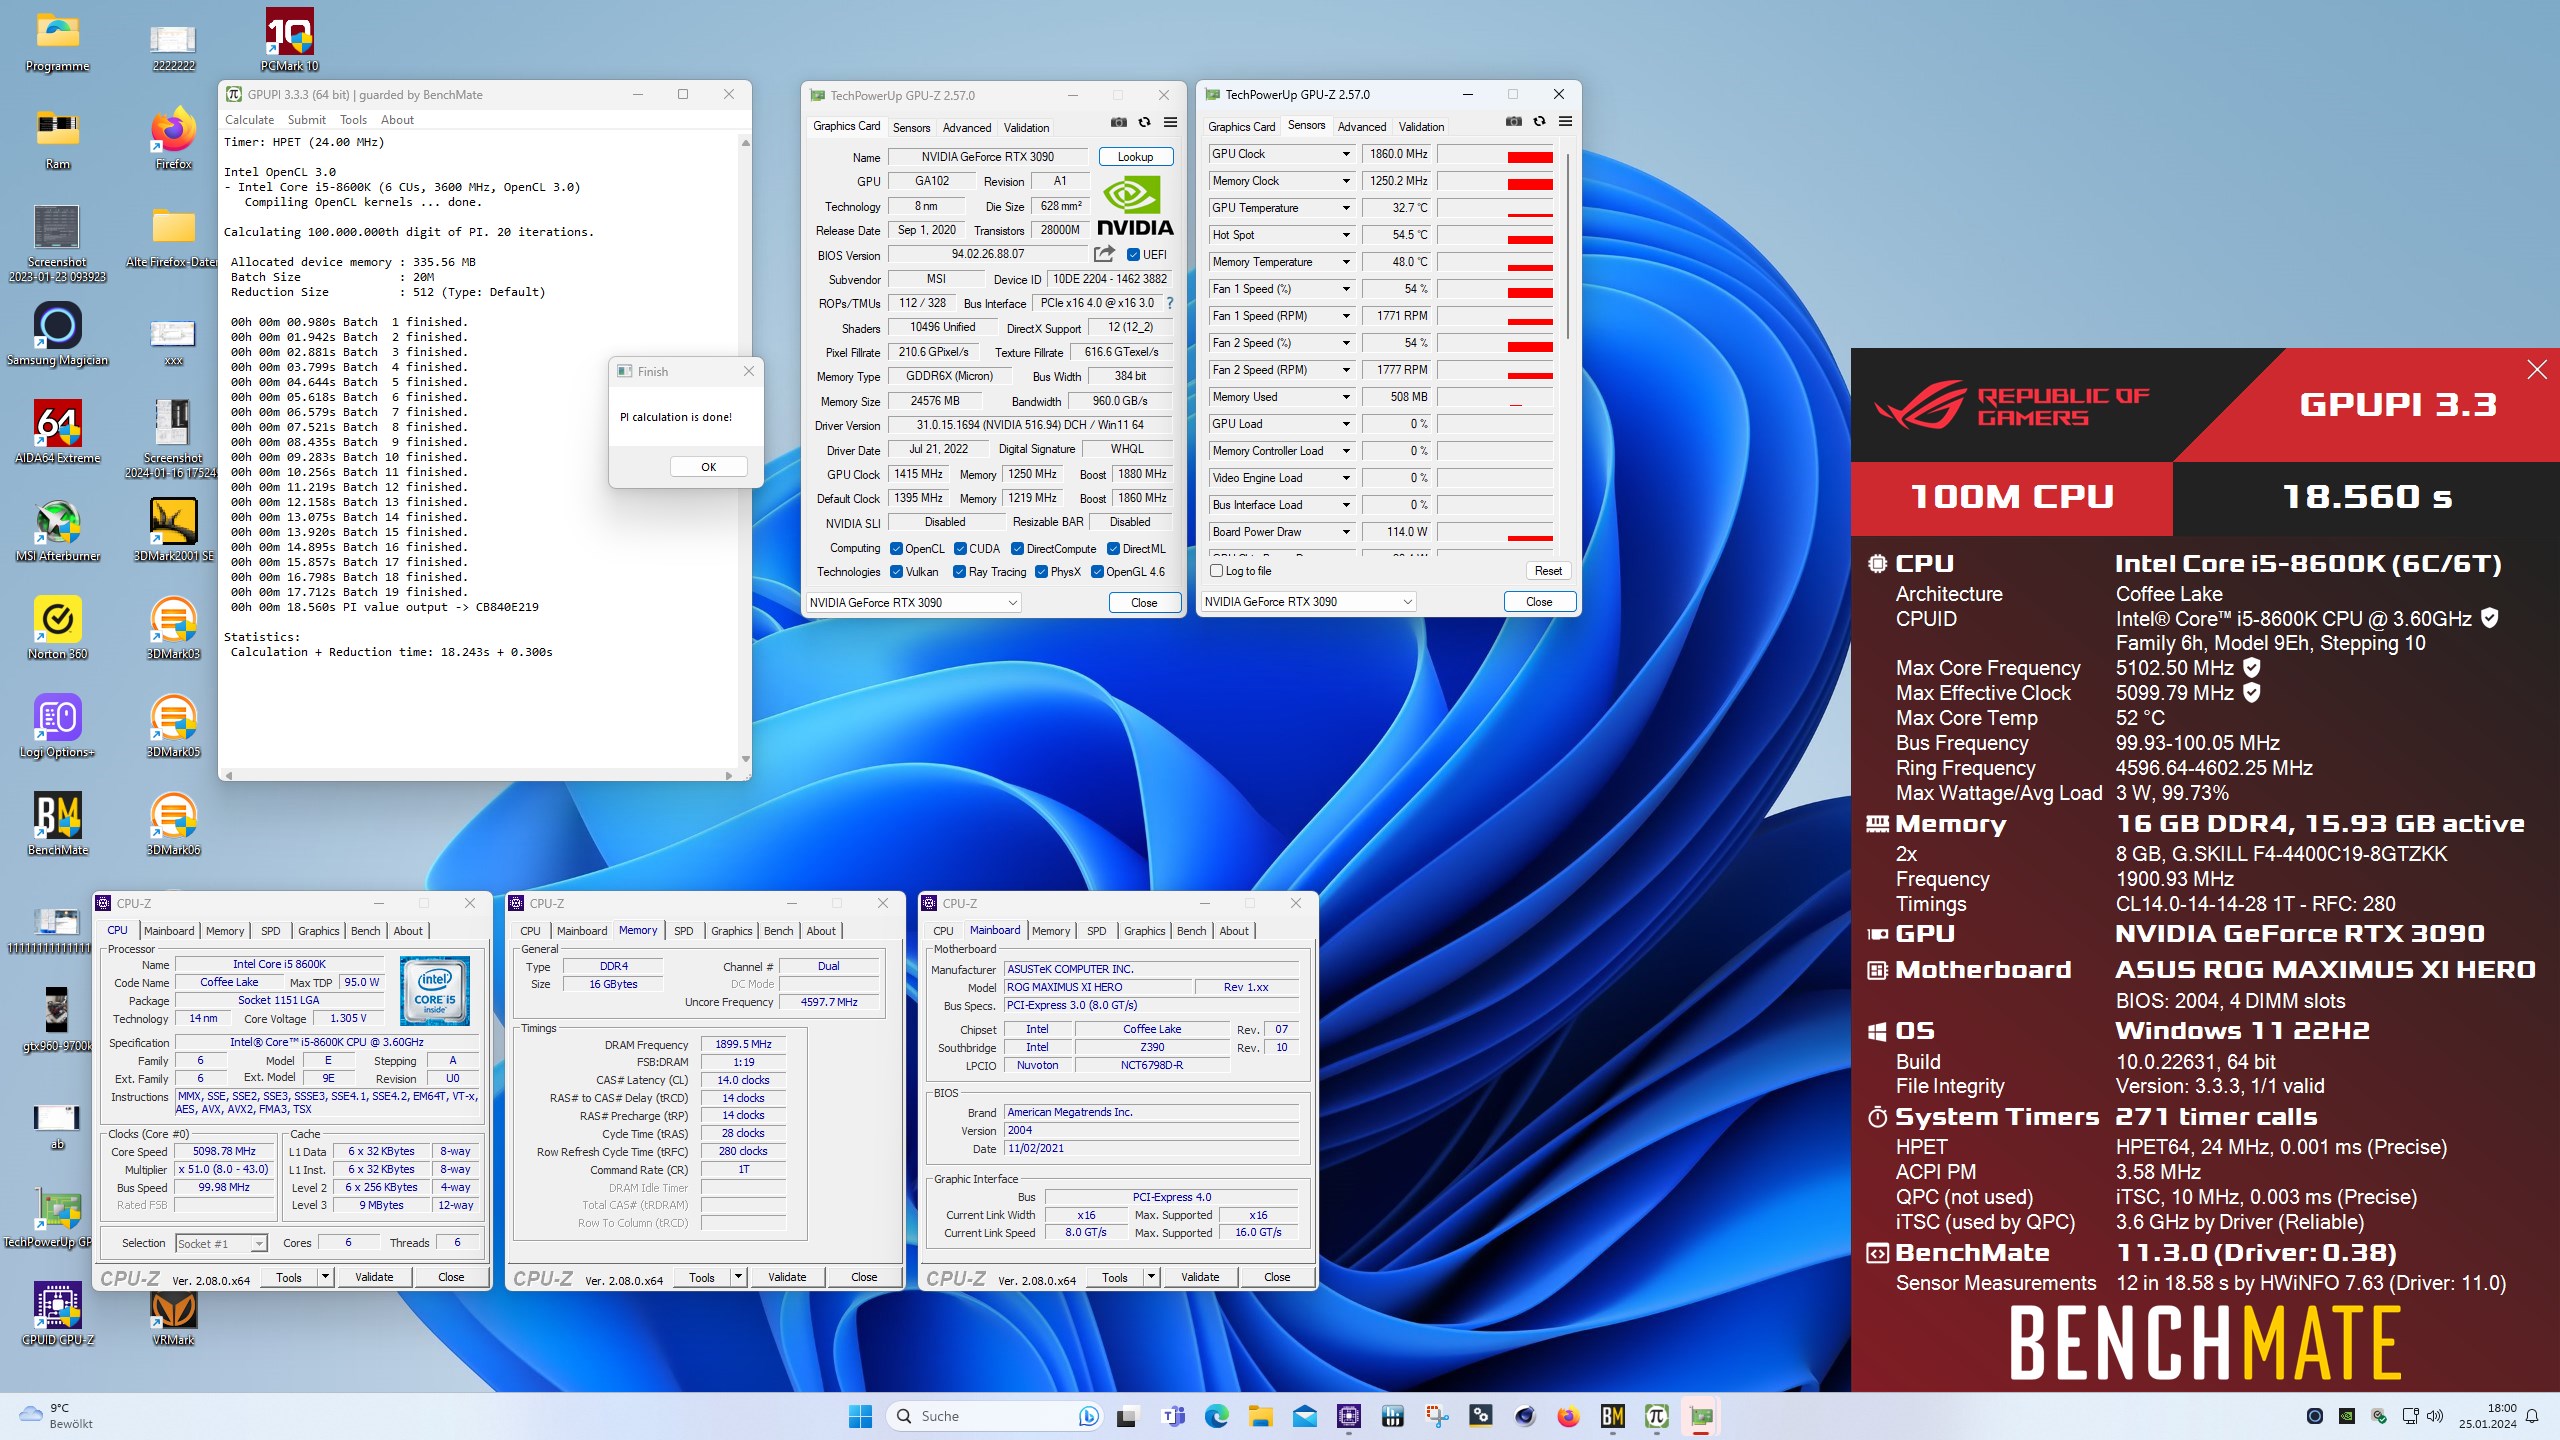Open hamburger menu in GPU-Z Graphics Card window
The width and height of the screenshot is (2560, 1440).
pos(1170,122)
